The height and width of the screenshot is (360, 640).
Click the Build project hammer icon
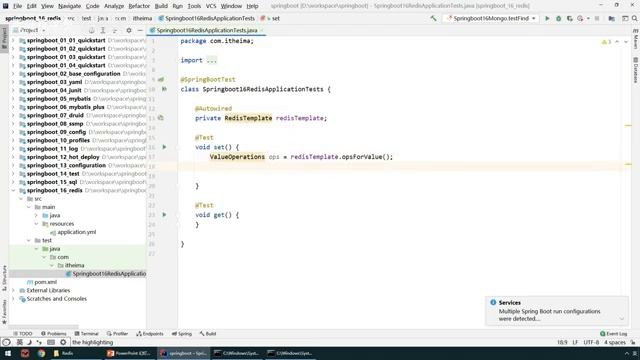[433, 18]
